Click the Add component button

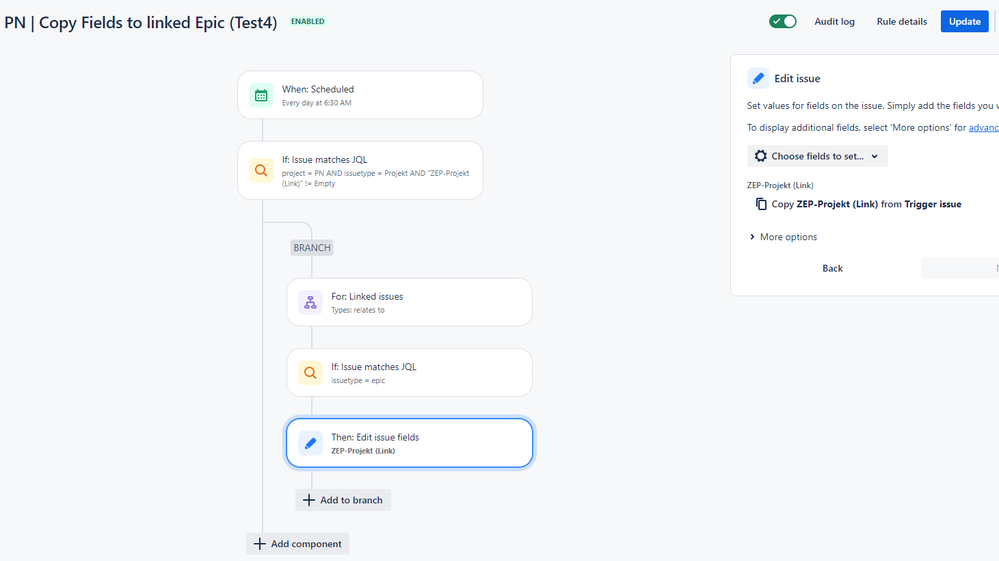coord(298,544)
